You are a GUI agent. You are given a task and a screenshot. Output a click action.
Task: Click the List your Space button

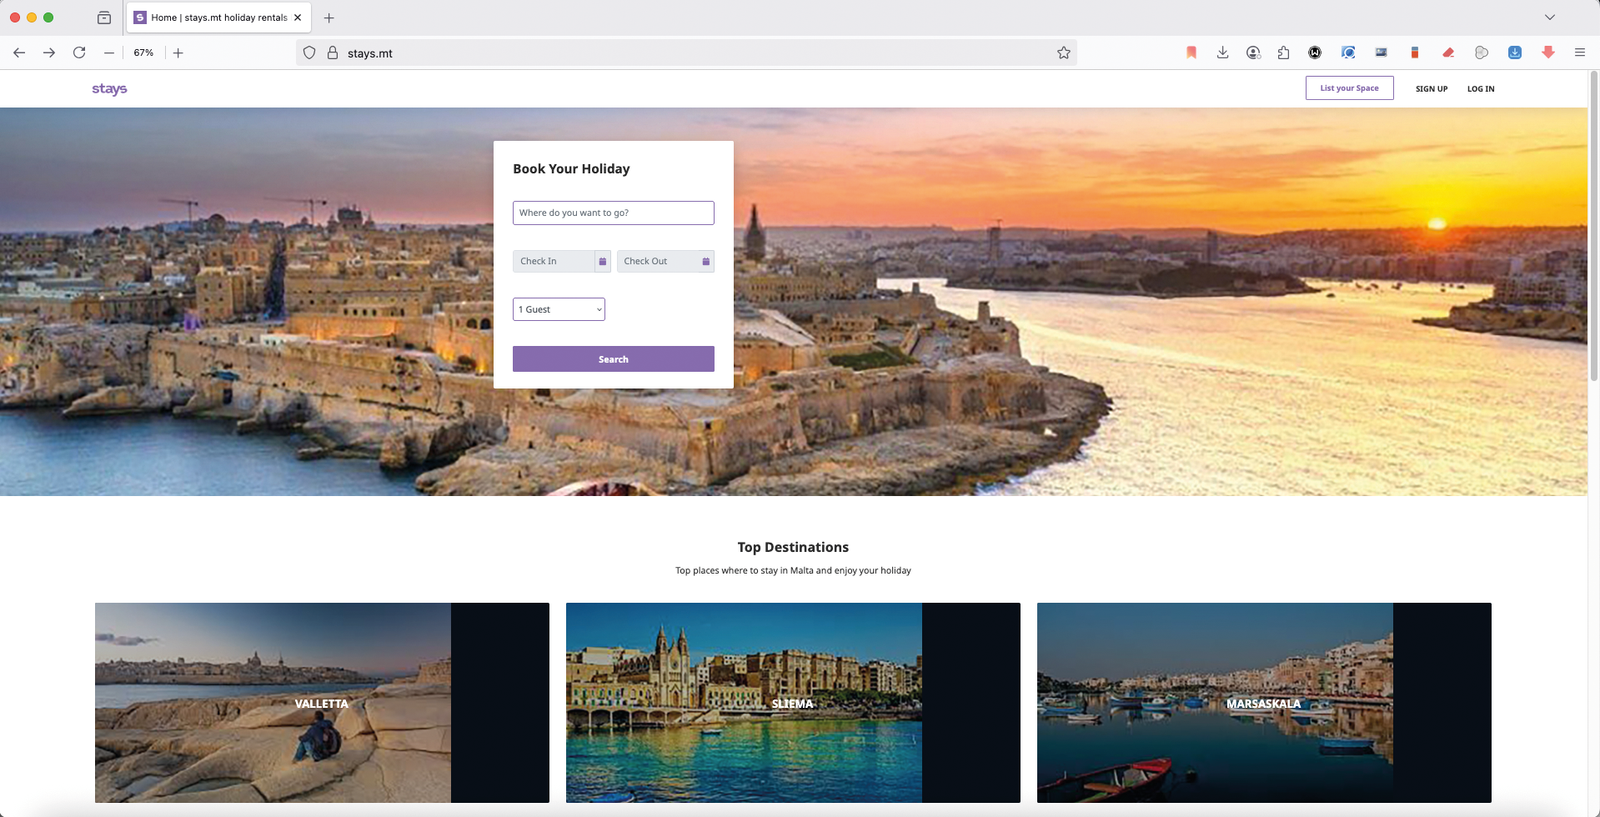[x=1349, y=88]
